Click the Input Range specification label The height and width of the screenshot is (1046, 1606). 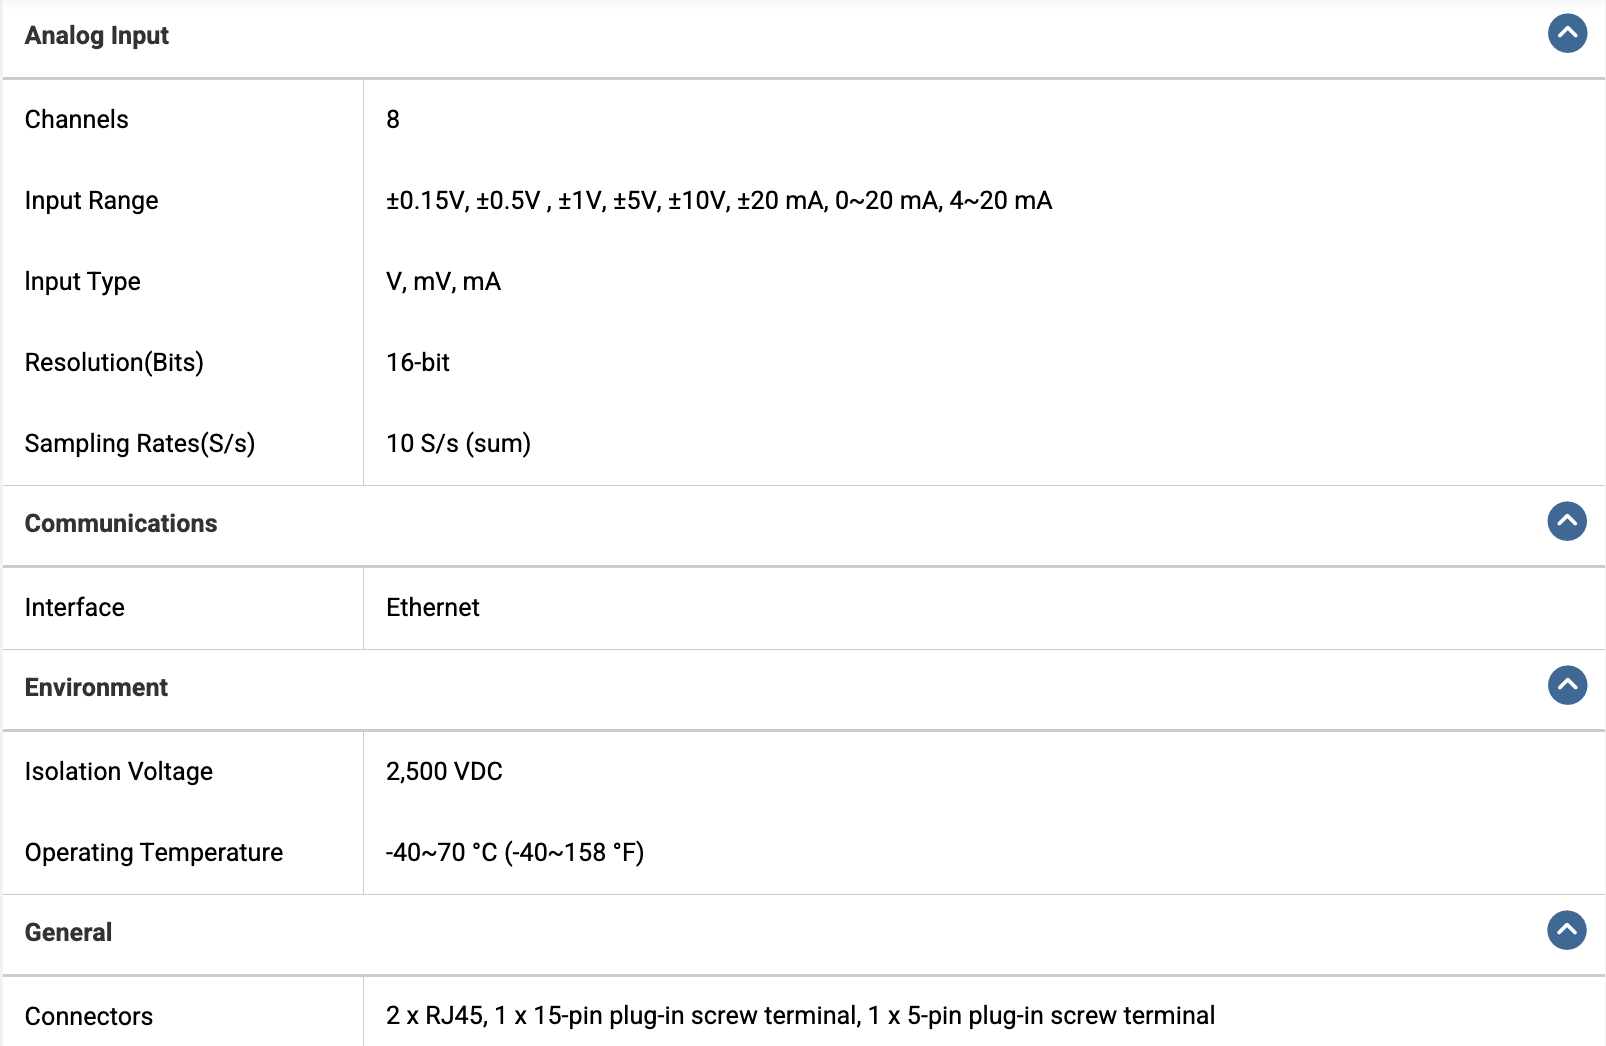point(92,201)
